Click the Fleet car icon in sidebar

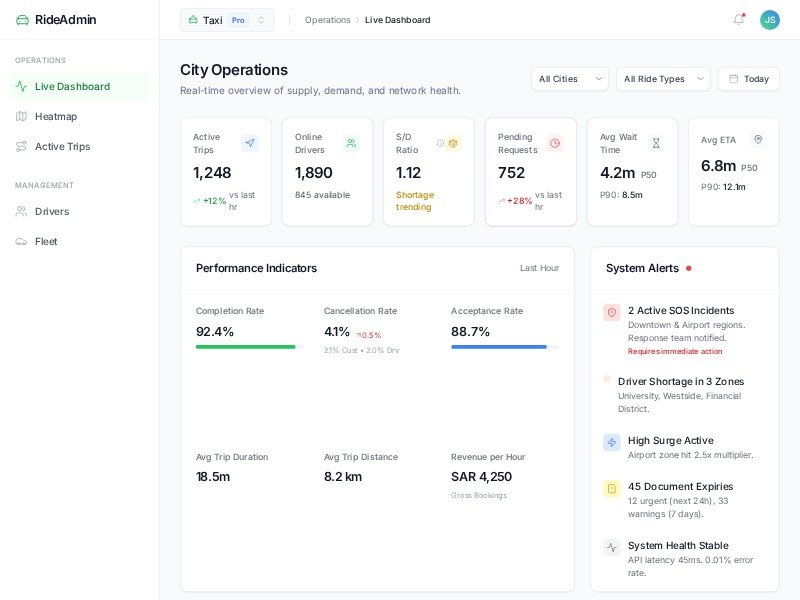pyautogui.click(x=20, y=241)
